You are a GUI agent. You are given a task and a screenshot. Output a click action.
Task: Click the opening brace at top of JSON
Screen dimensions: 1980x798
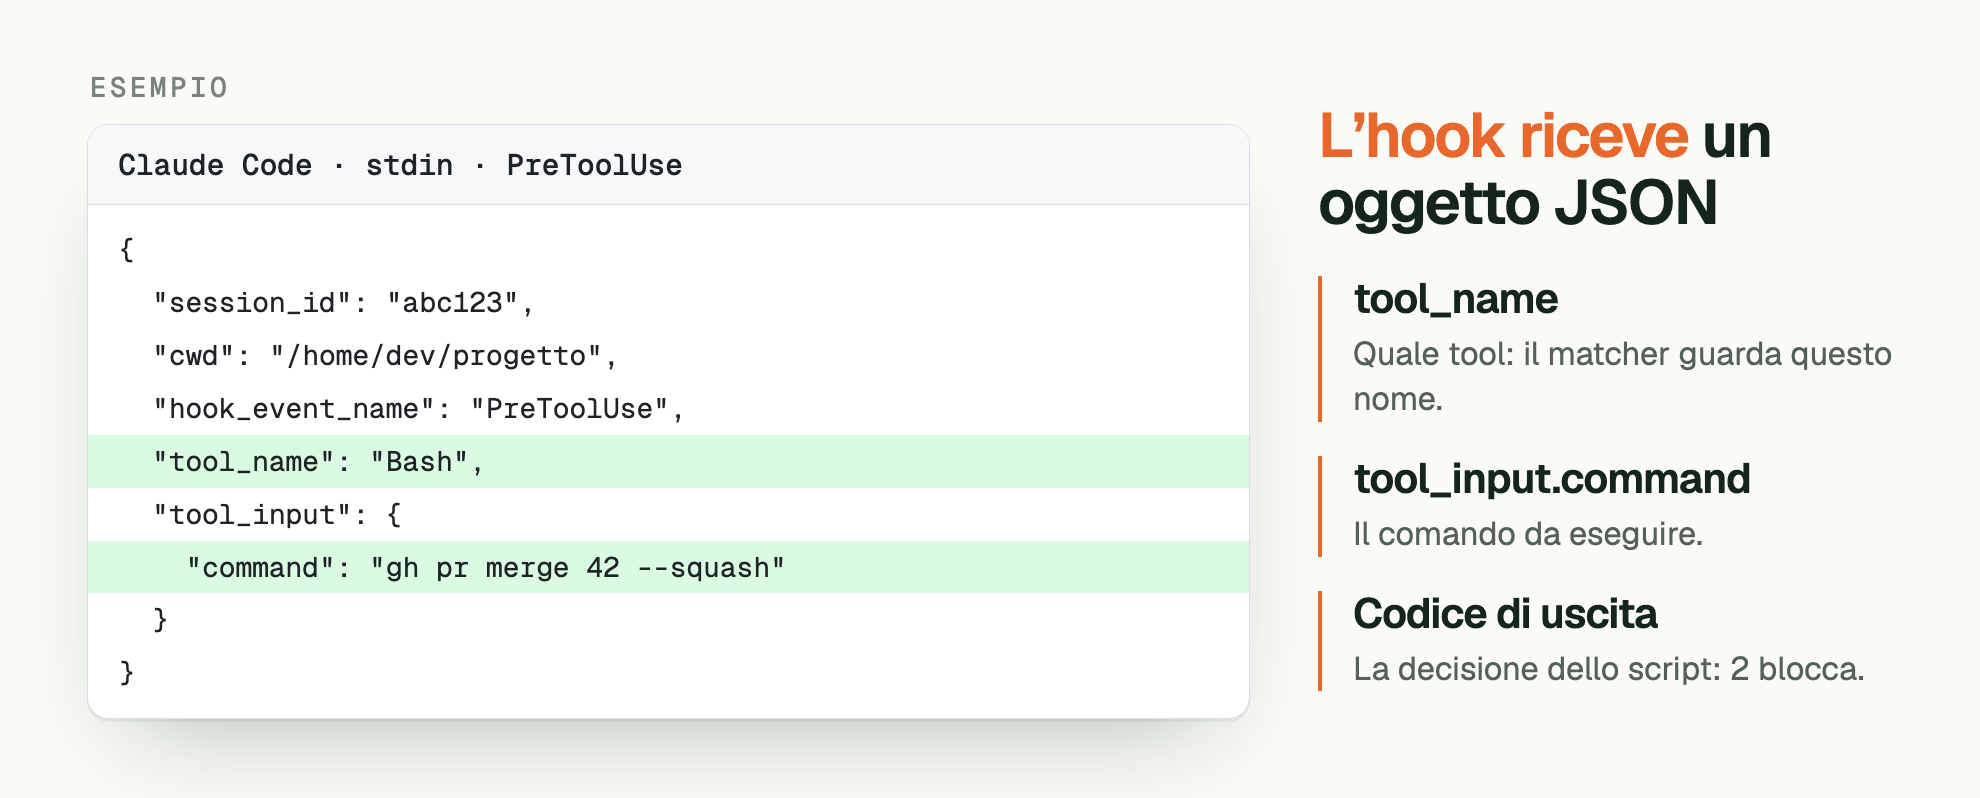point(126,249)
